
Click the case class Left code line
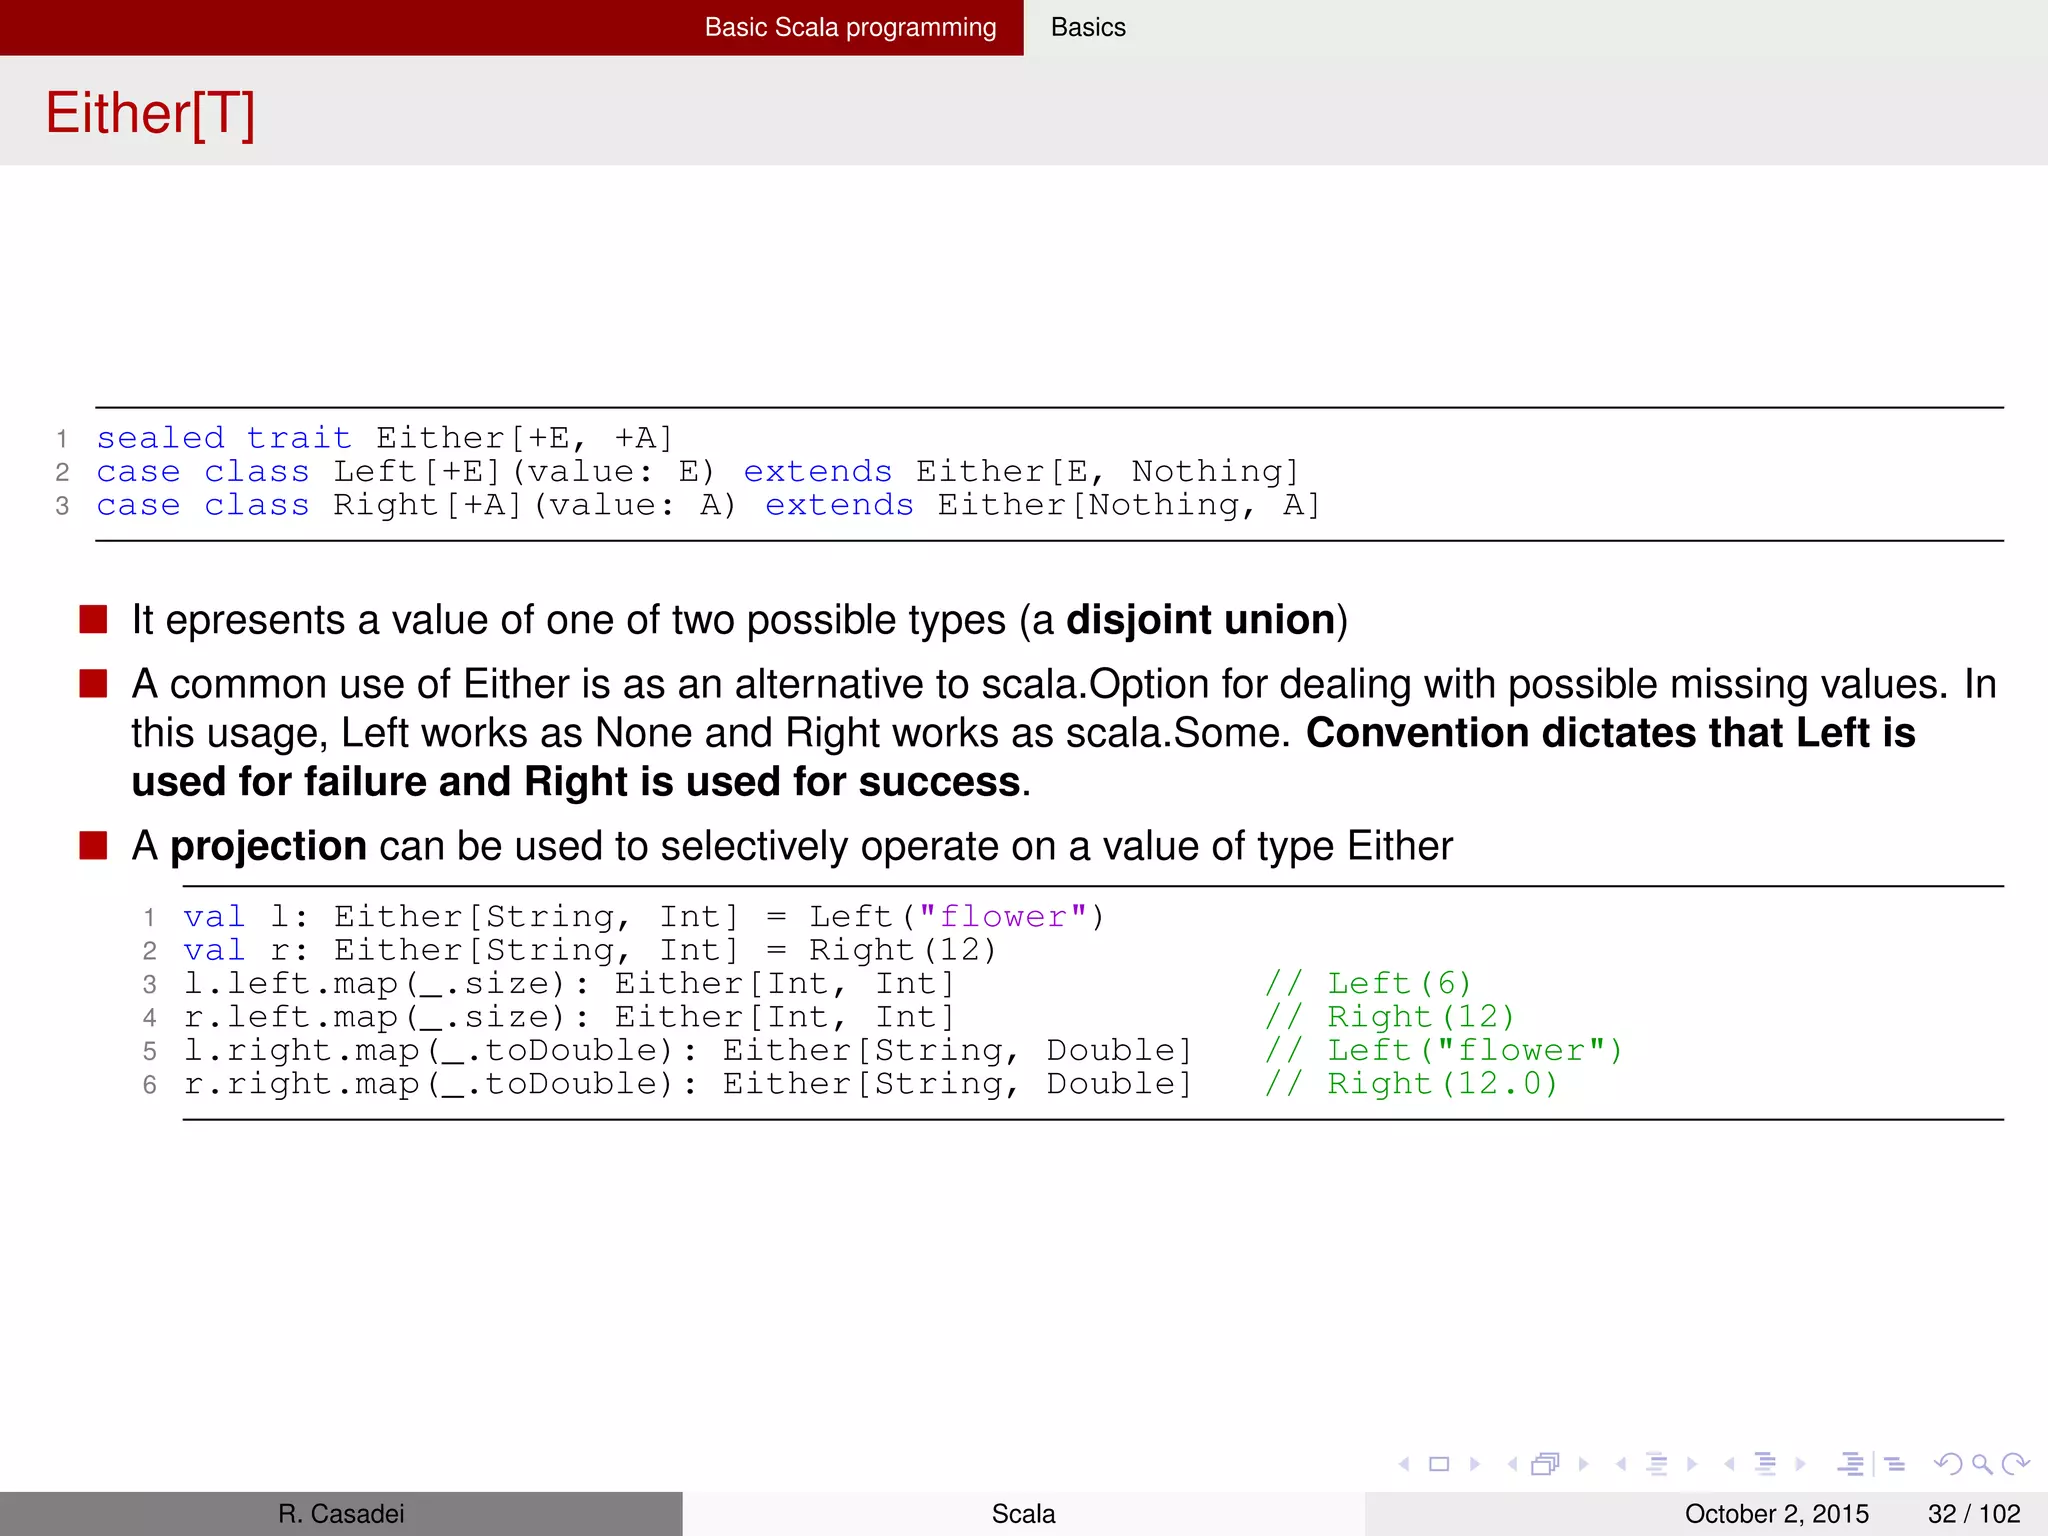point(698,472)
